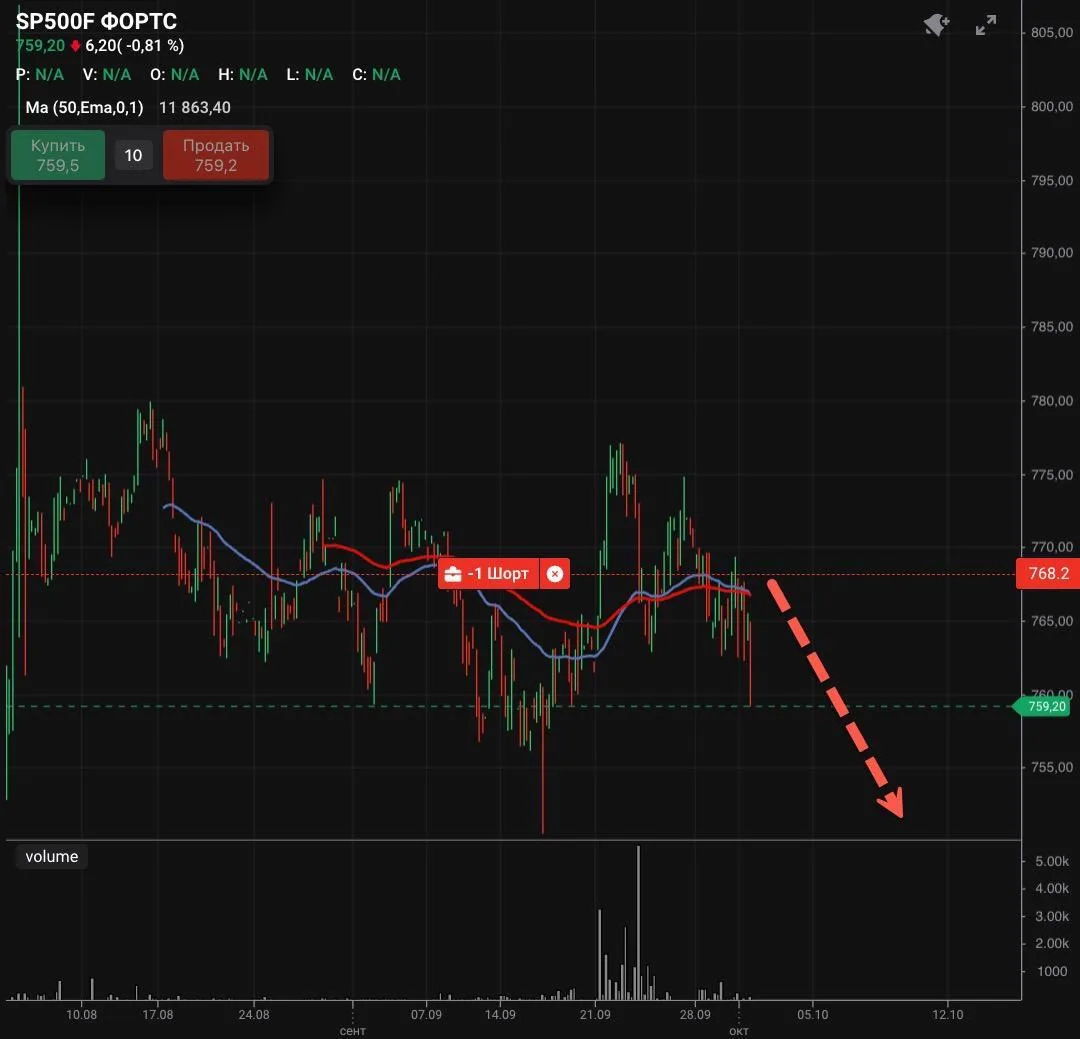The height and width of the screenshot is (1039, 1080).
Task: Click the Ma (50,Ema,0,1) indicator label
Action: pyautogui.click(x=85, y=107)
